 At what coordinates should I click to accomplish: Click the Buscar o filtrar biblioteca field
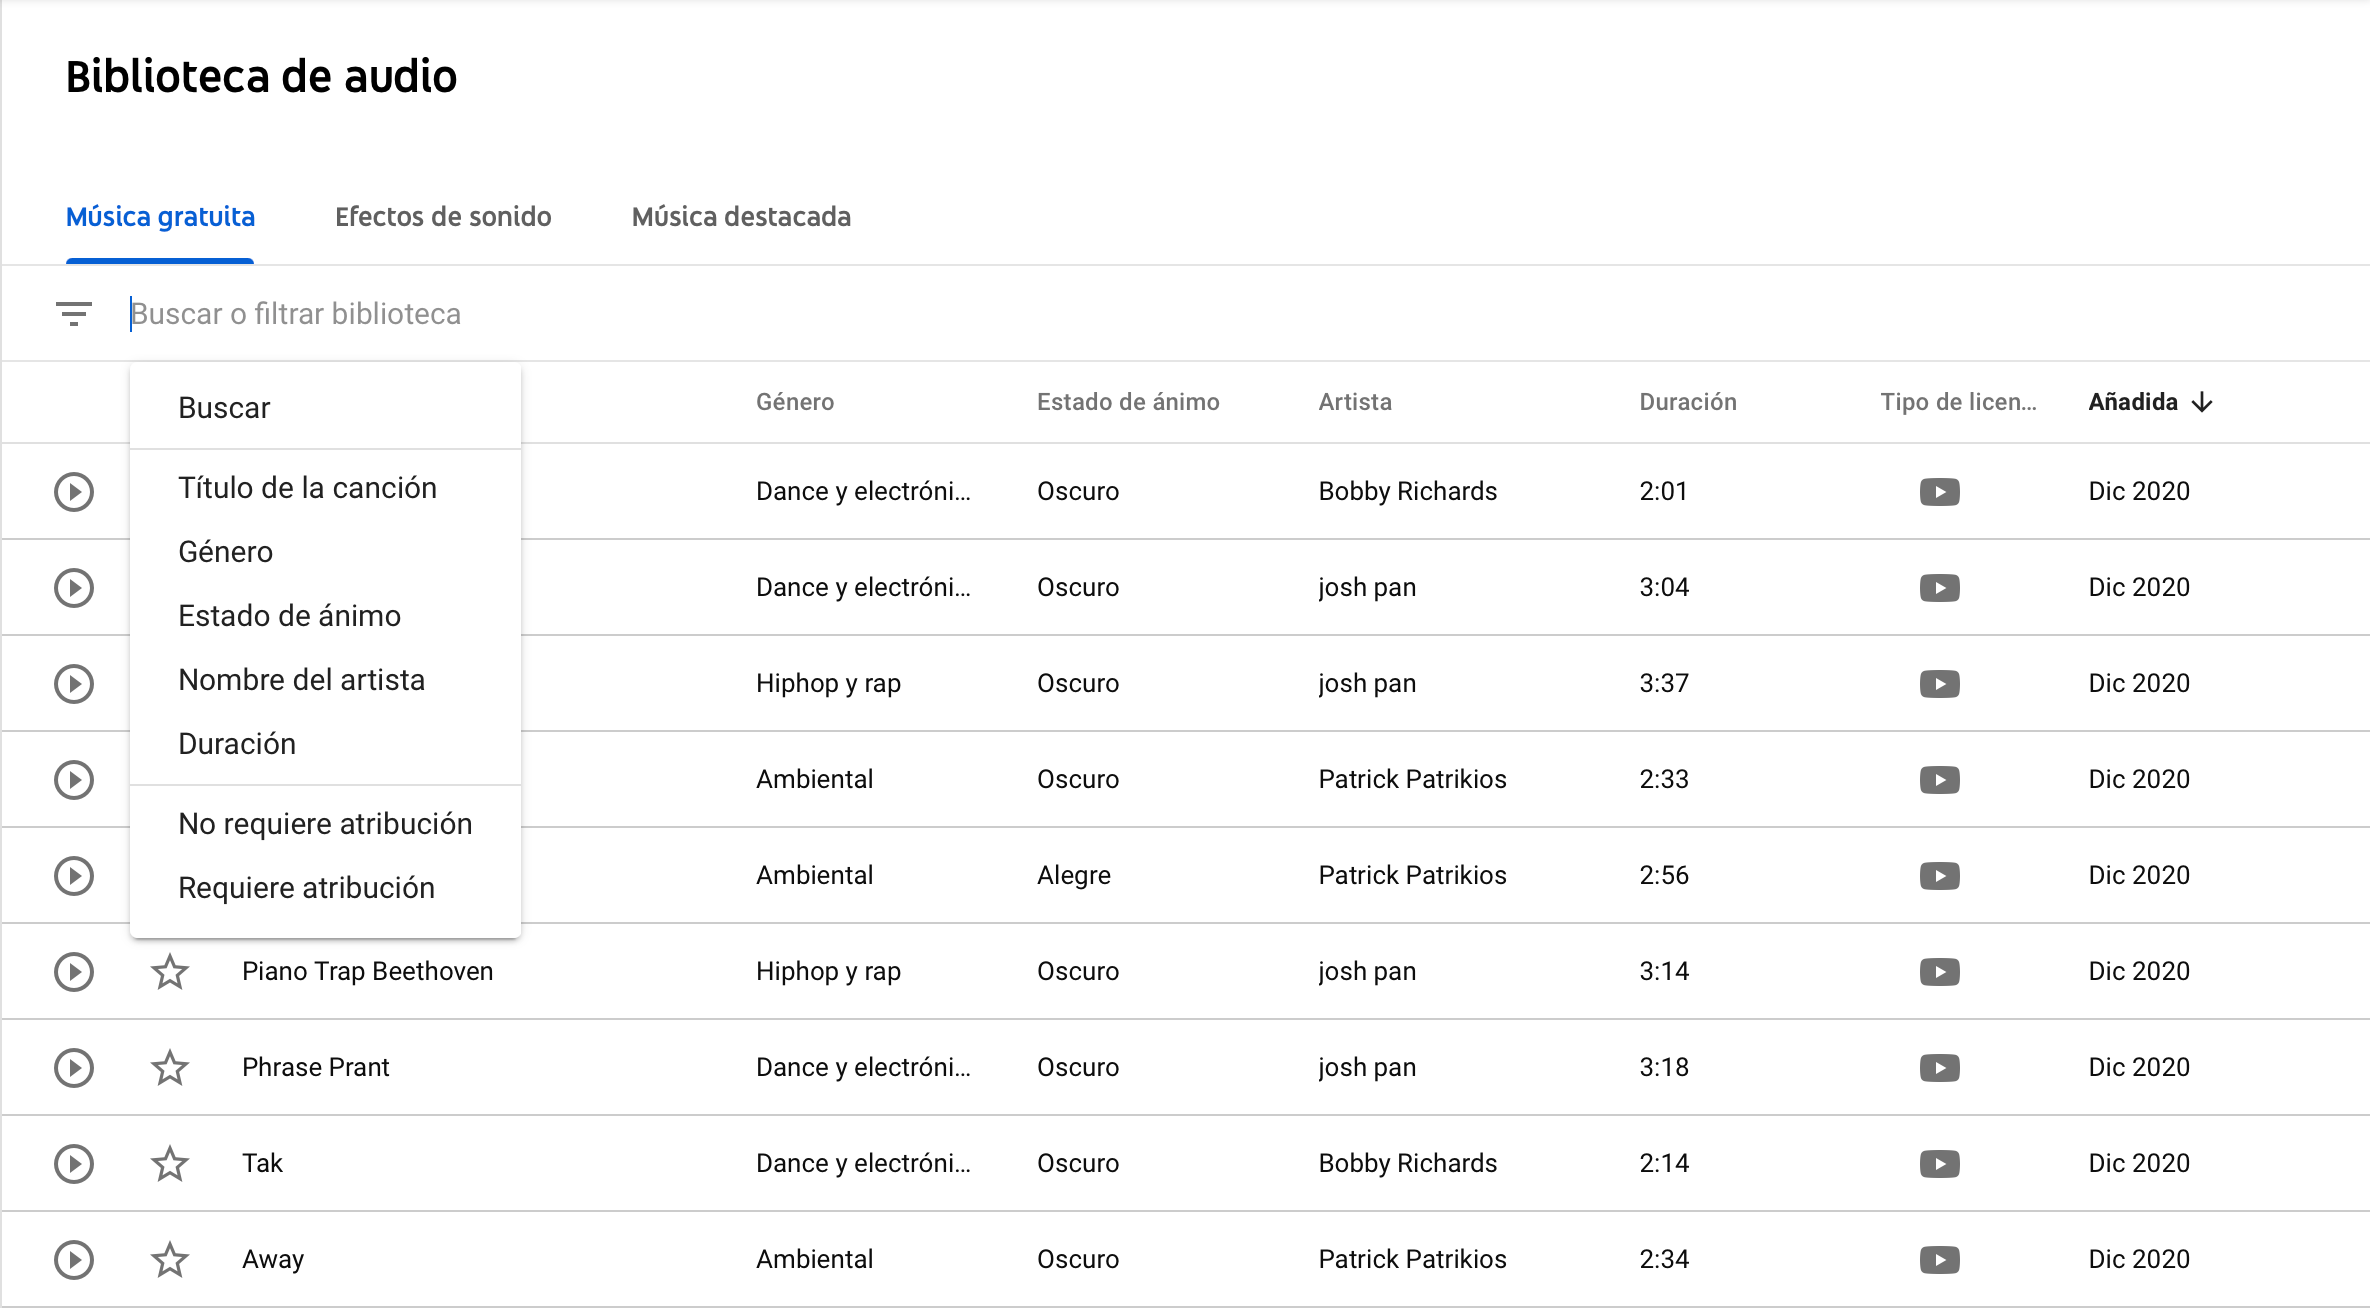click(700, 314)
